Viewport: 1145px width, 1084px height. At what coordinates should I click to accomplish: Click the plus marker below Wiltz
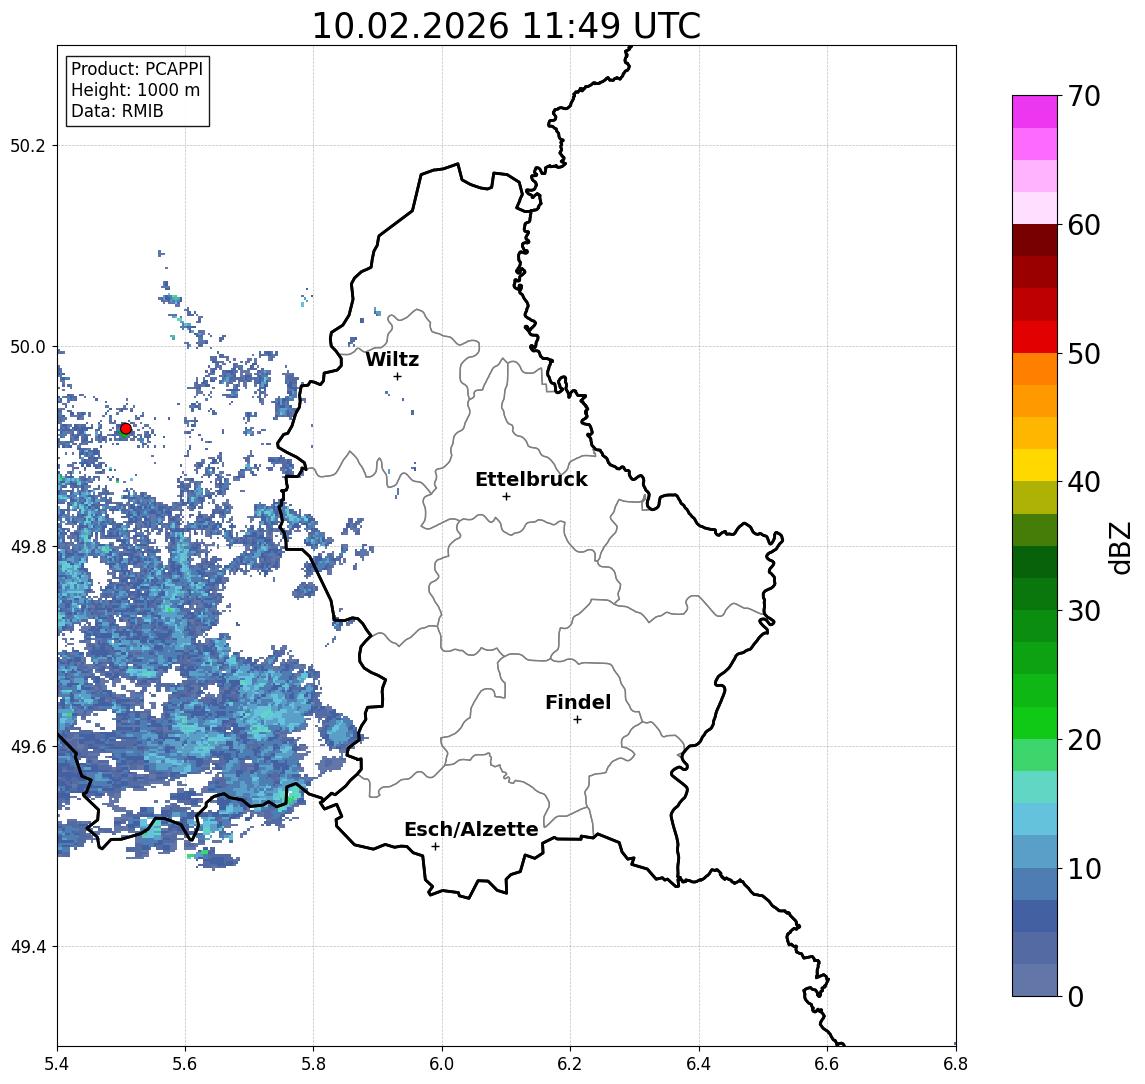coord(397,376)
